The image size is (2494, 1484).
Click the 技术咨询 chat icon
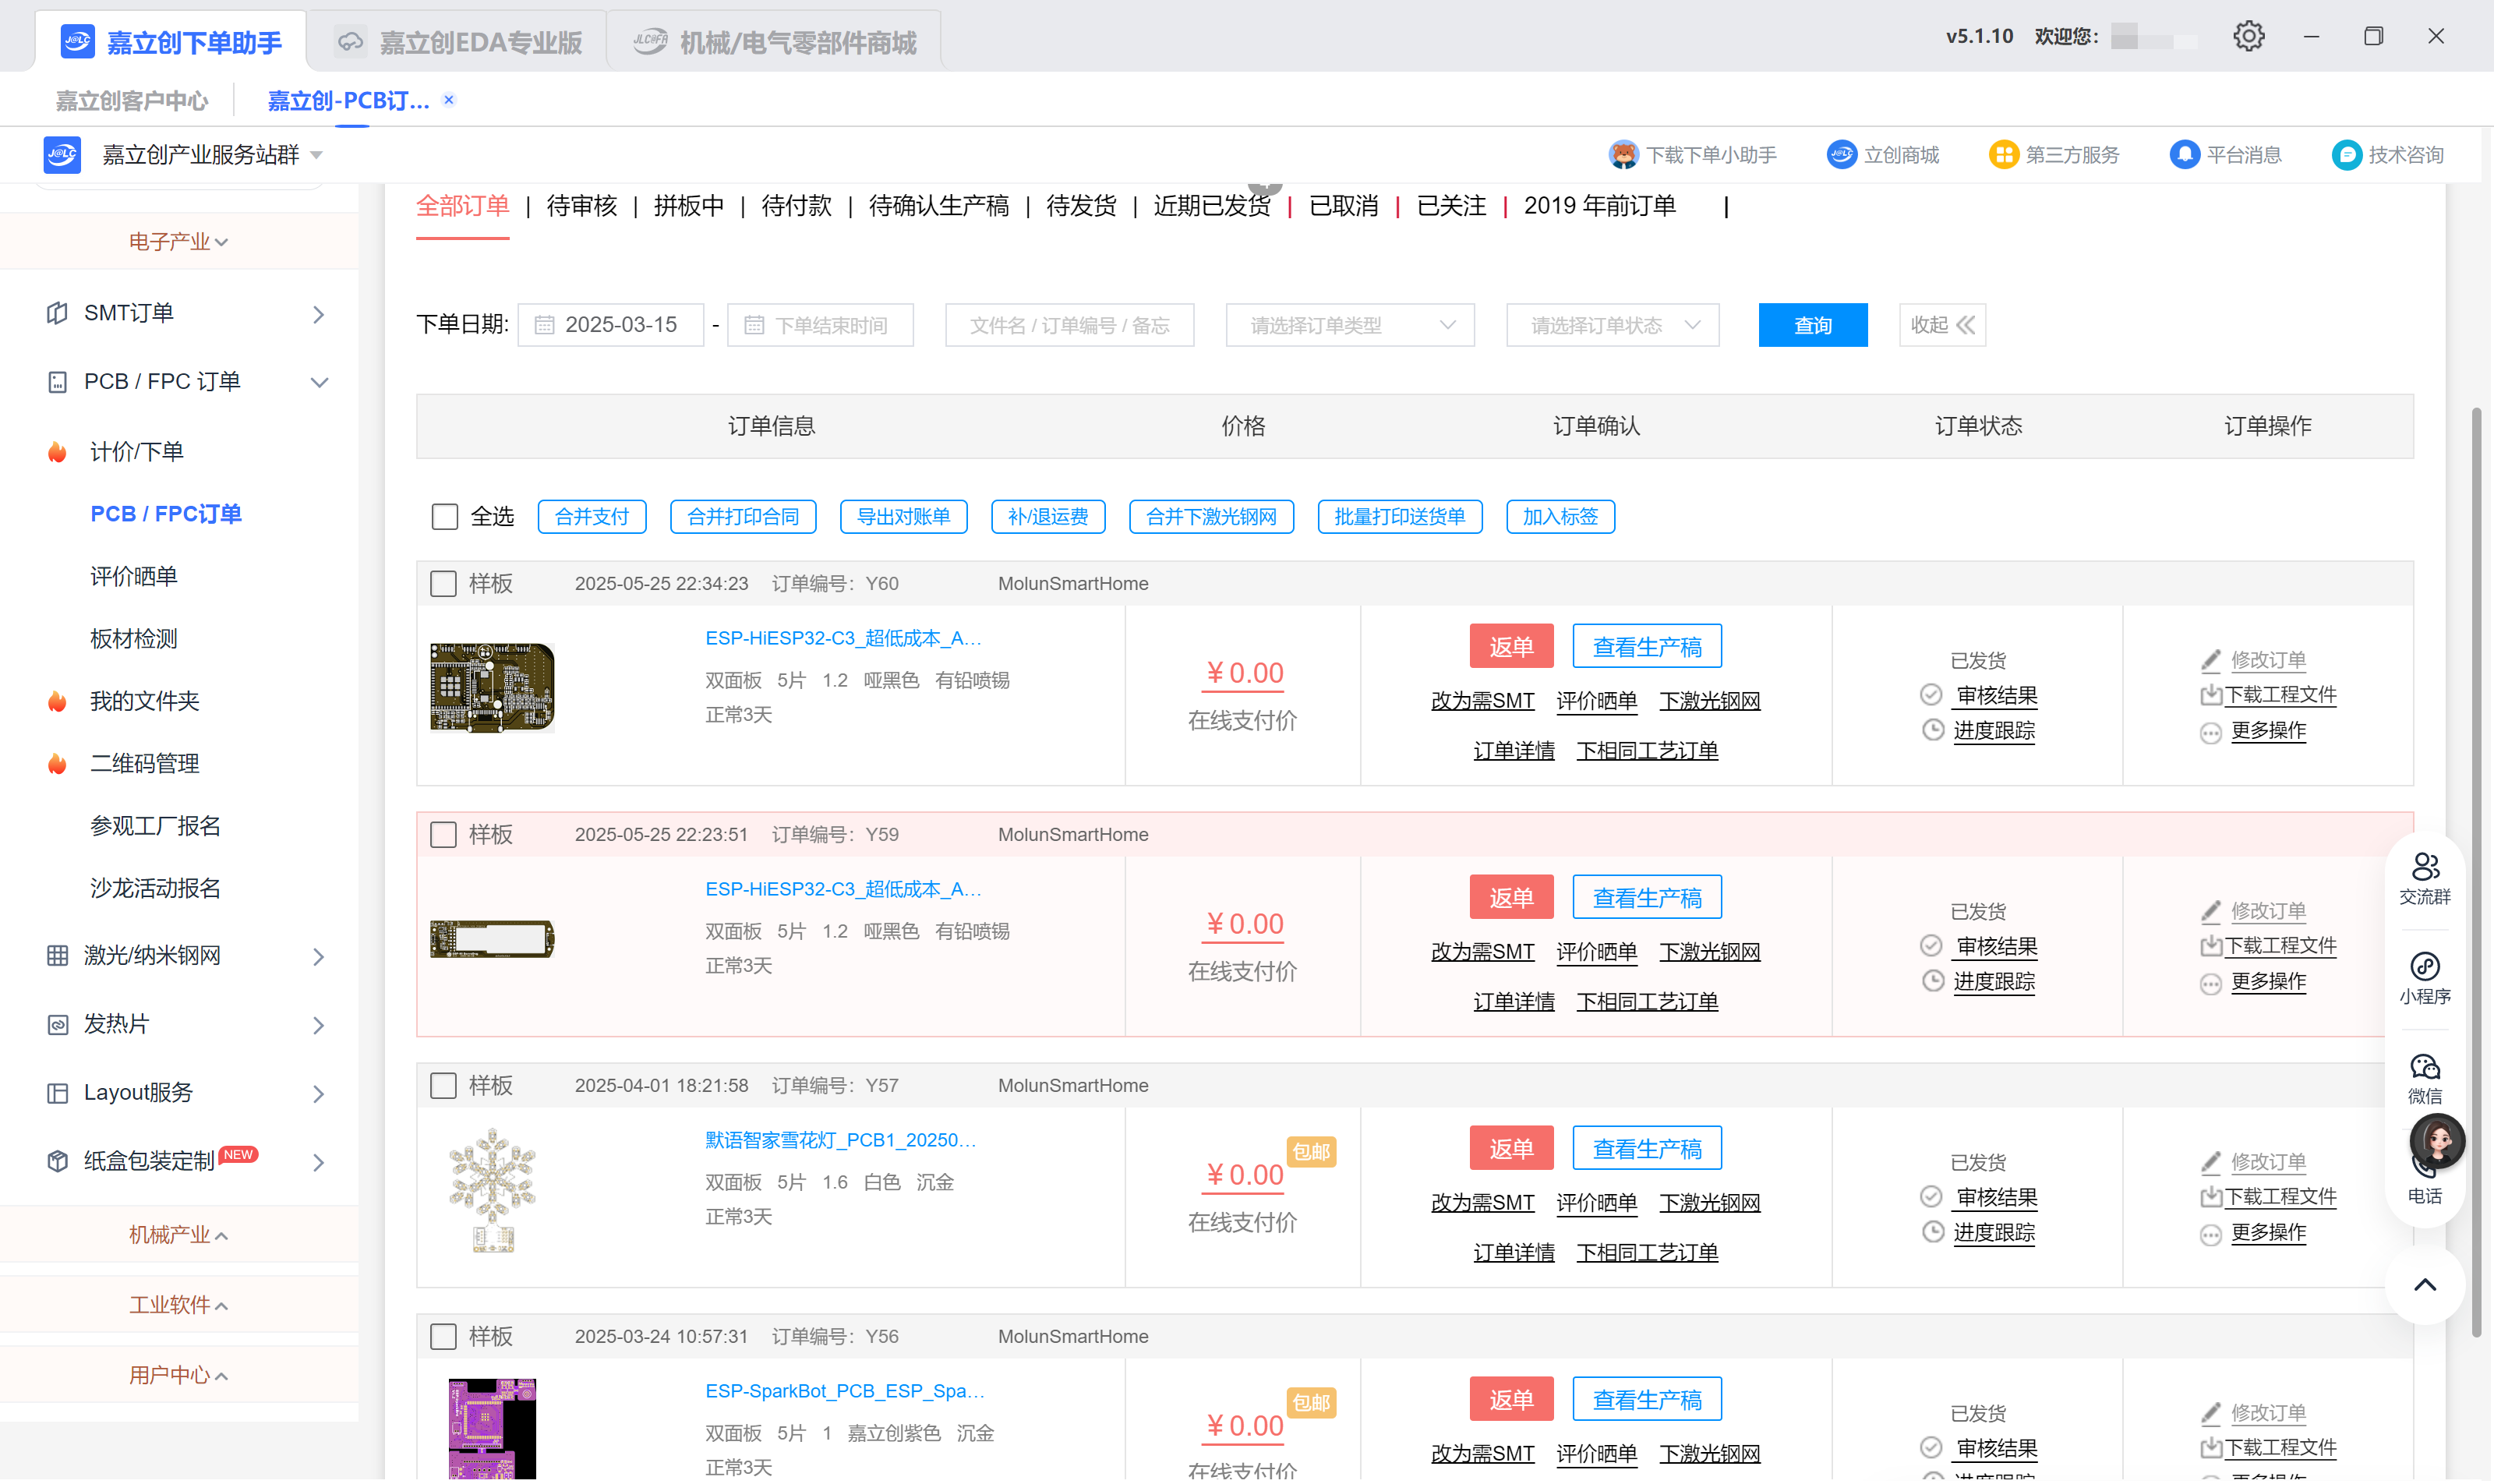[2346, 154]
